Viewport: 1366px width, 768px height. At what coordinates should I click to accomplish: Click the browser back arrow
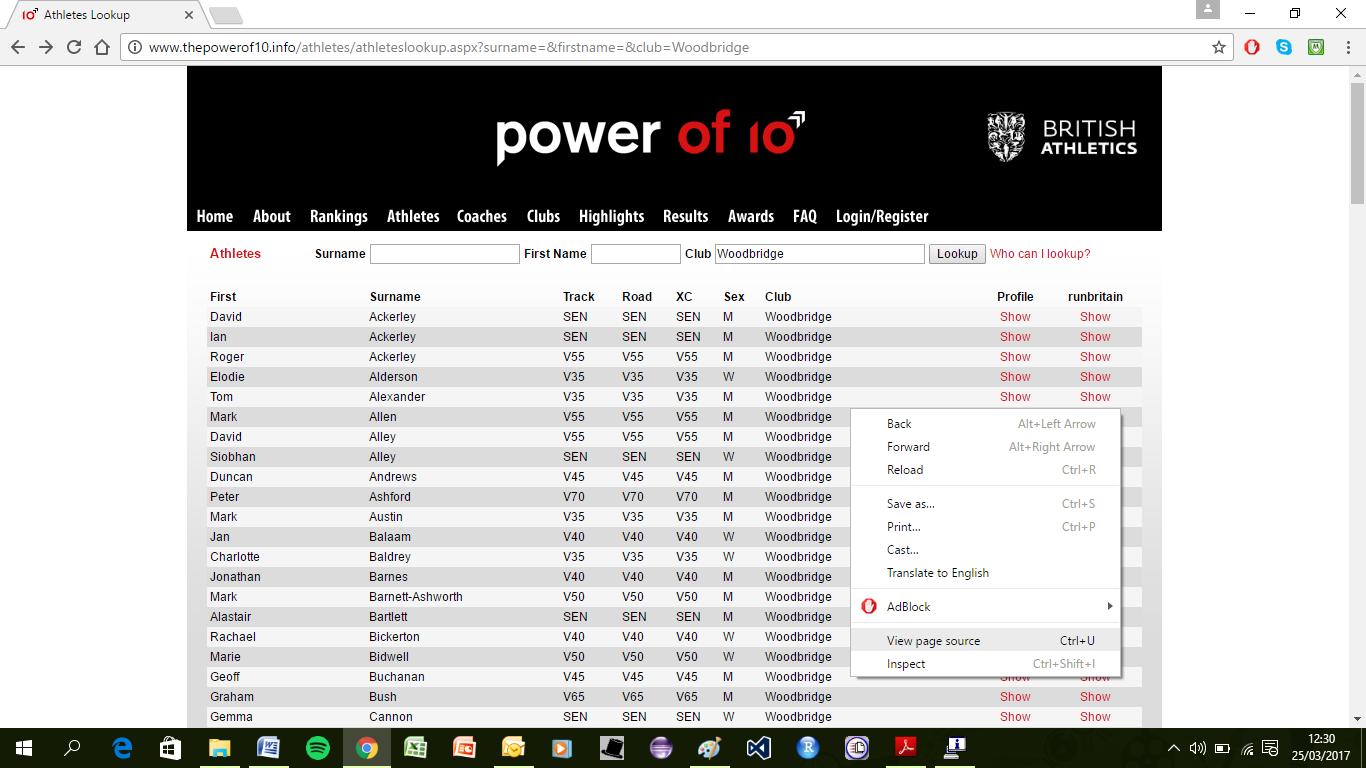18,47
